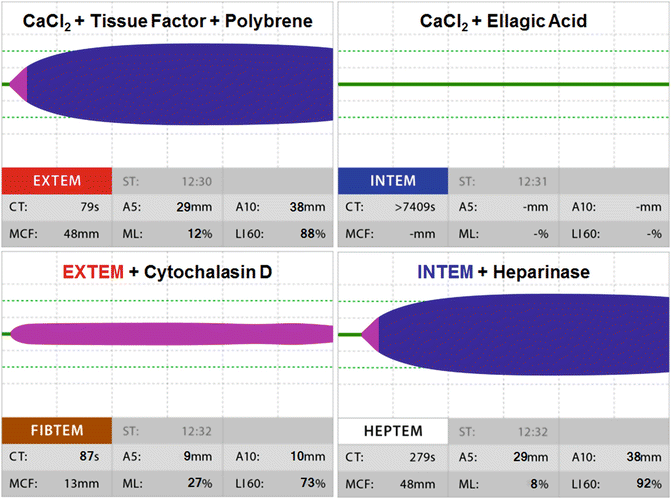Click the 'INTEM + Heparinase' heading
Viewport: 671px width, 499px height.
click(x=504, y=271)
